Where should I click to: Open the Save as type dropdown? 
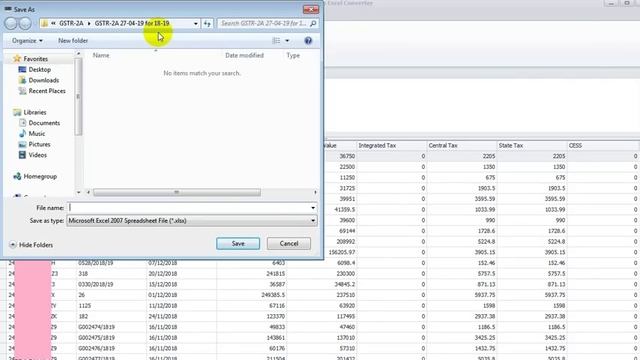point(191,220)
